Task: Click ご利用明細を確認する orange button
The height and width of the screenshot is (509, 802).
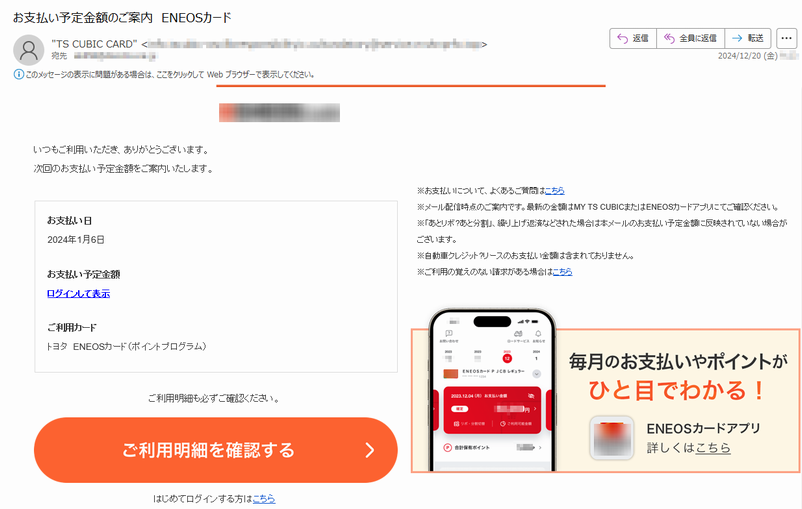Action: [x=215, y=450]
